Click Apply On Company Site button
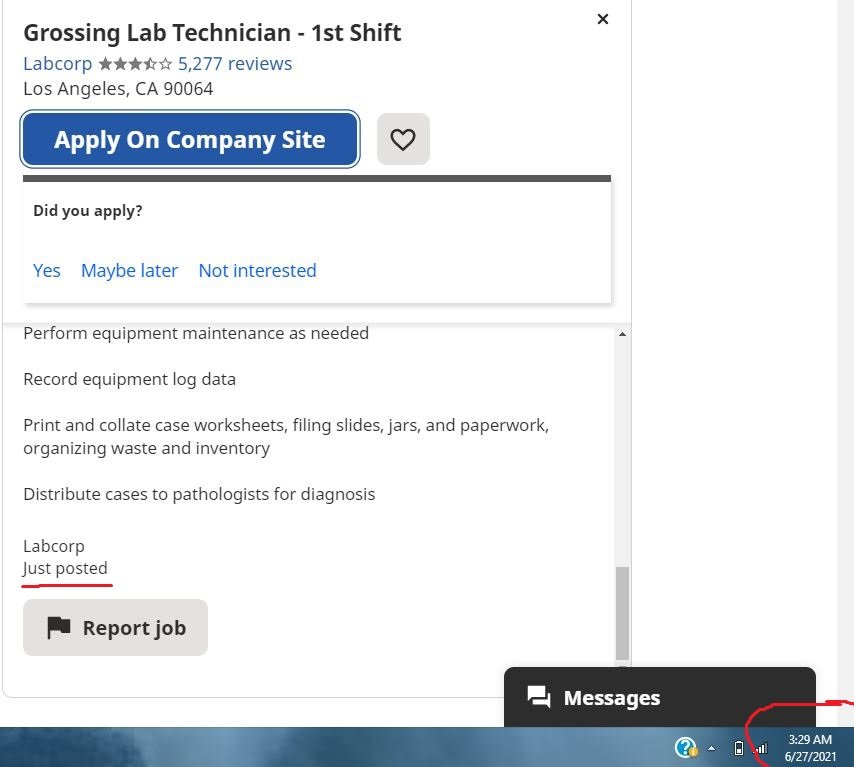 pos(190,139)
